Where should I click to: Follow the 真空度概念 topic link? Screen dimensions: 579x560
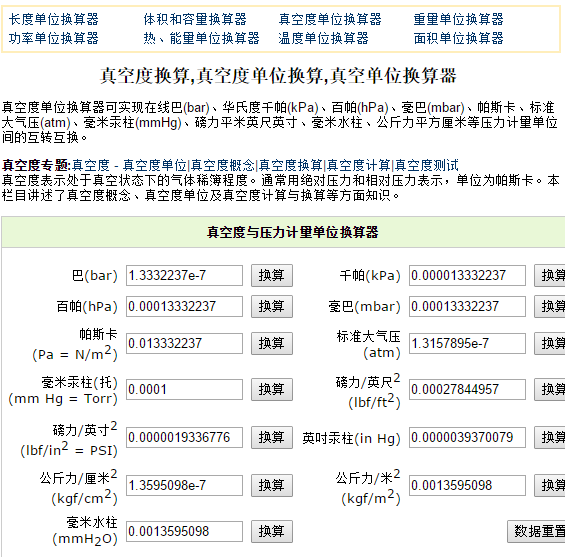(x=223, y=165)
